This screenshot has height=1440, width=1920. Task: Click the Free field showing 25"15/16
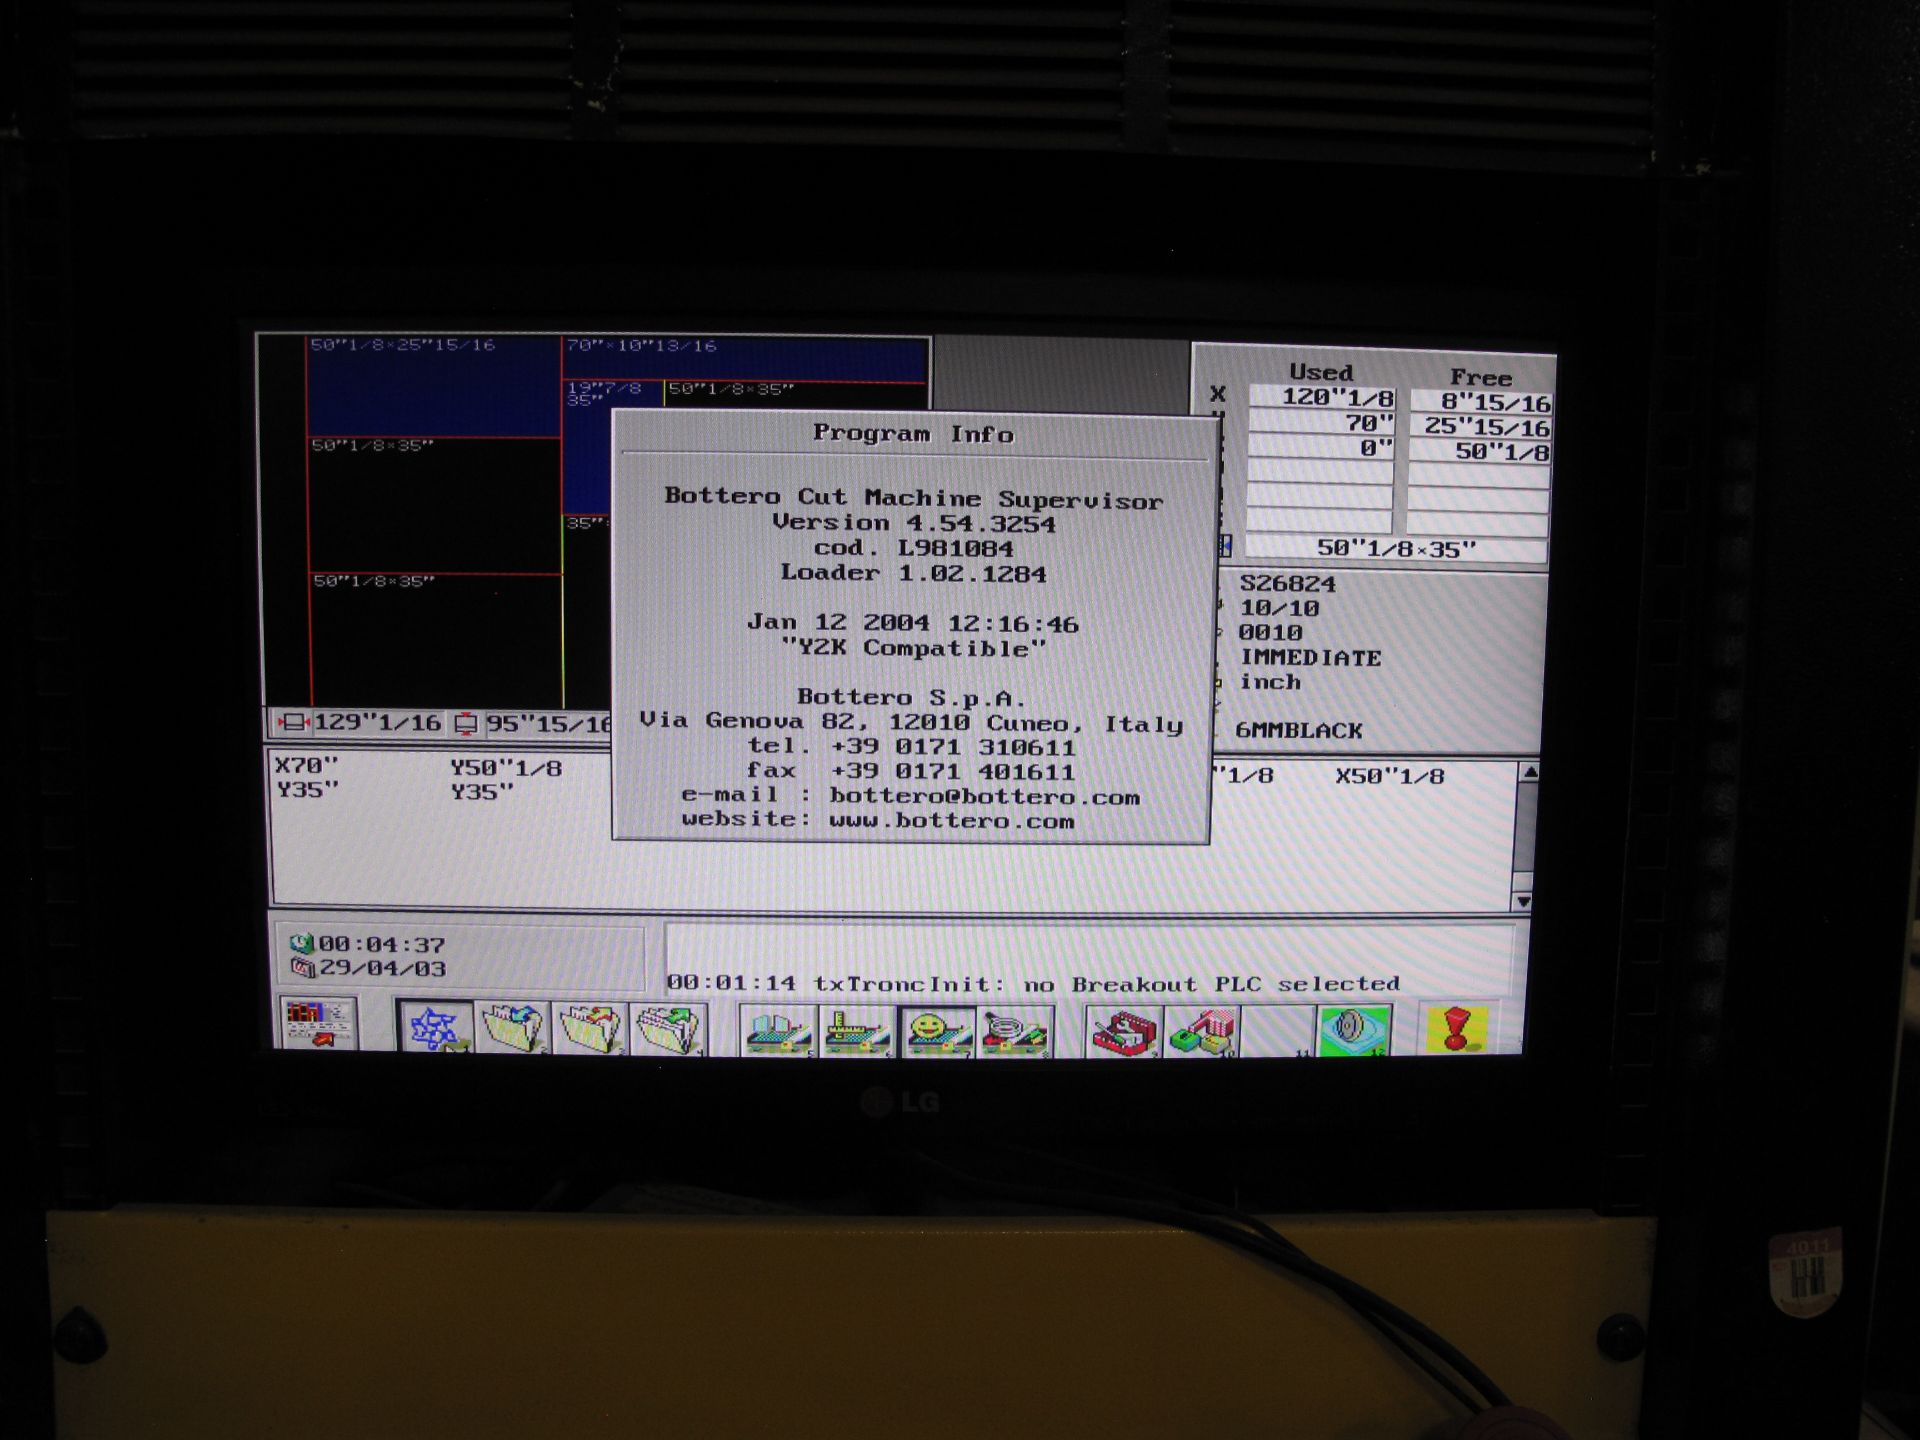[1481, 427]
